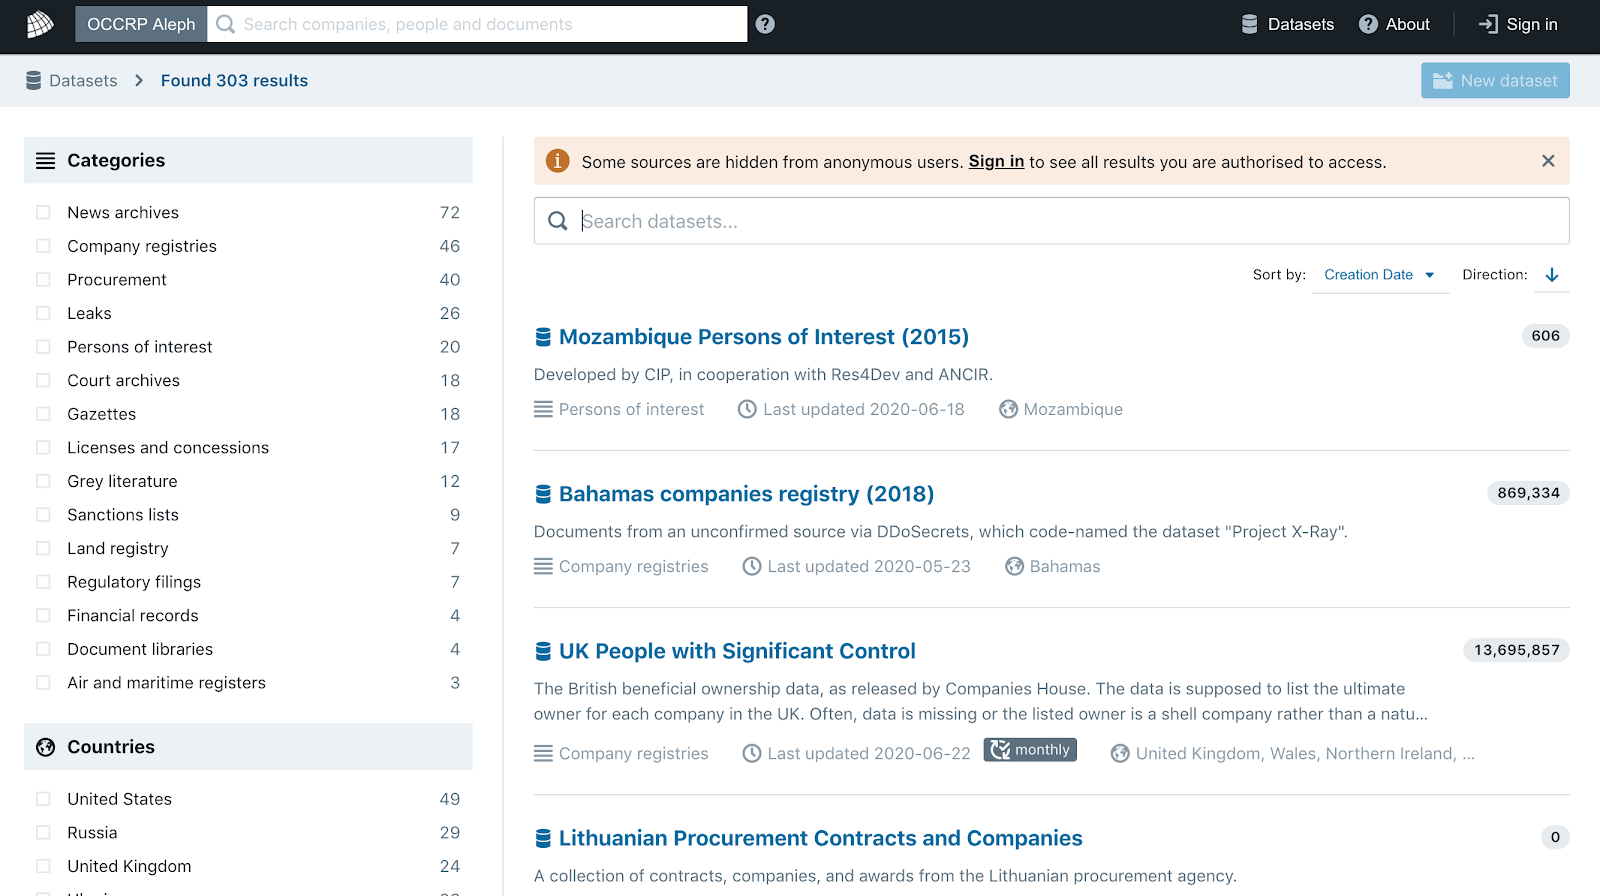Select the Persons of interest filter checkbox
Screen dimensions: 1600x896
tap(43, 347)
